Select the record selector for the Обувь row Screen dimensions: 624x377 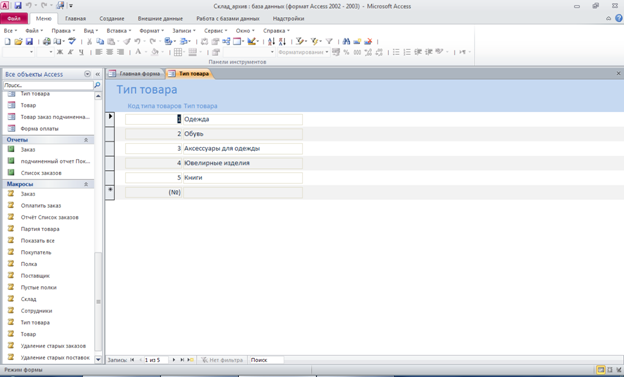click(x=110, y=134)
